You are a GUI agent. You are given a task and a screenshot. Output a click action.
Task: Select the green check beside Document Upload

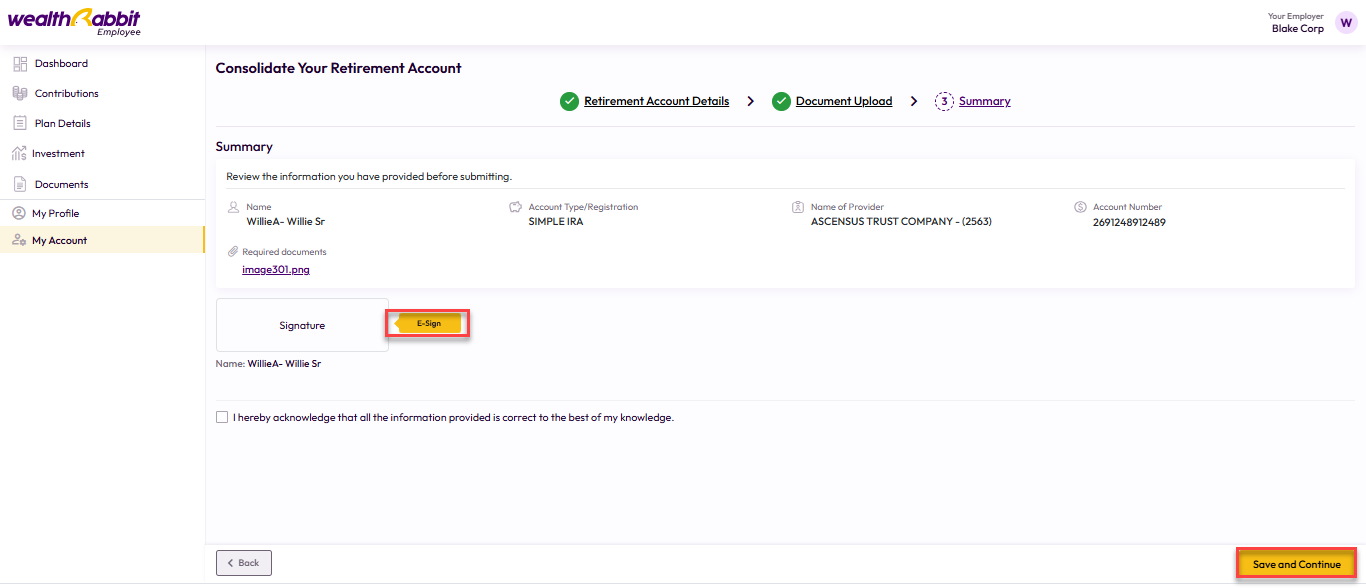(x=781, y=101)
